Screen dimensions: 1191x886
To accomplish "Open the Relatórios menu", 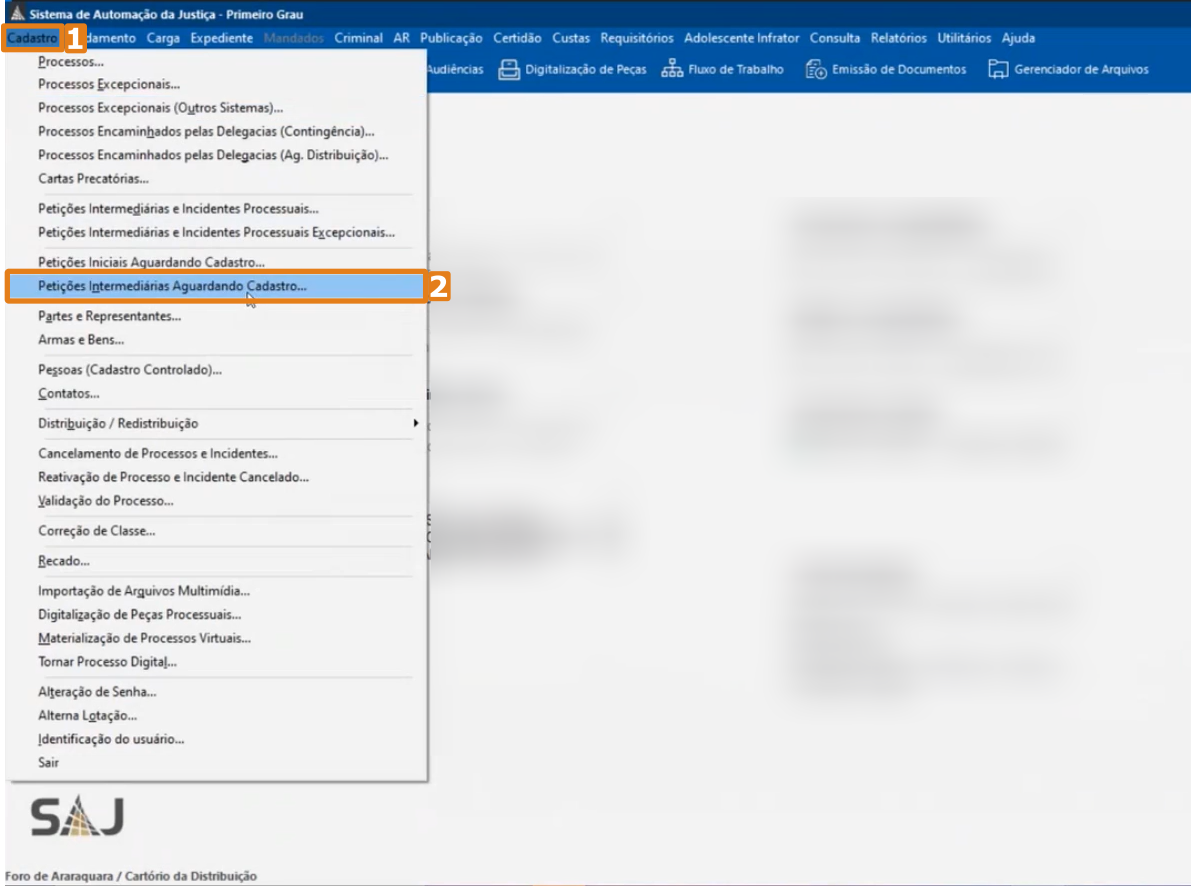I will [899, 38].
